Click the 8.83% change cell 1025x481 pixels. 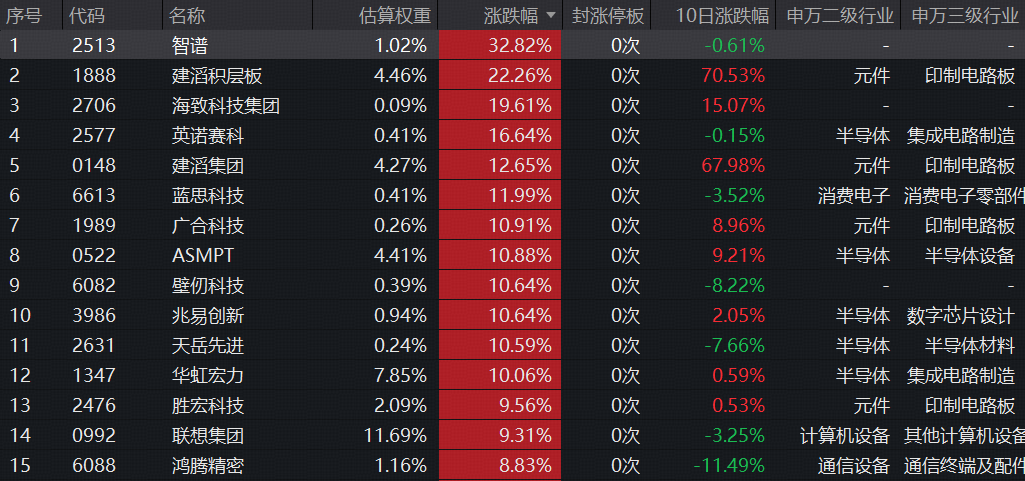tap(500, 465)
